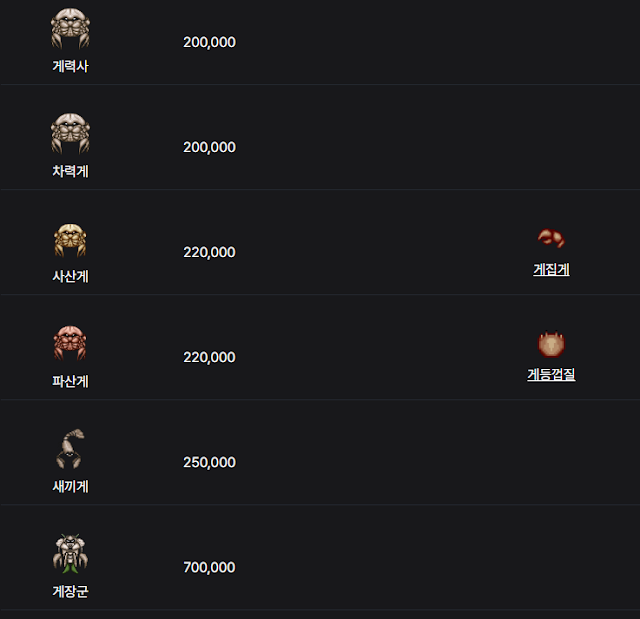Image resolution: width=640 pixels, height=619 pixels.
Task: Click the 200,000 value in 게력사 row
Action: pyautogui.click(x=209, y=42)
